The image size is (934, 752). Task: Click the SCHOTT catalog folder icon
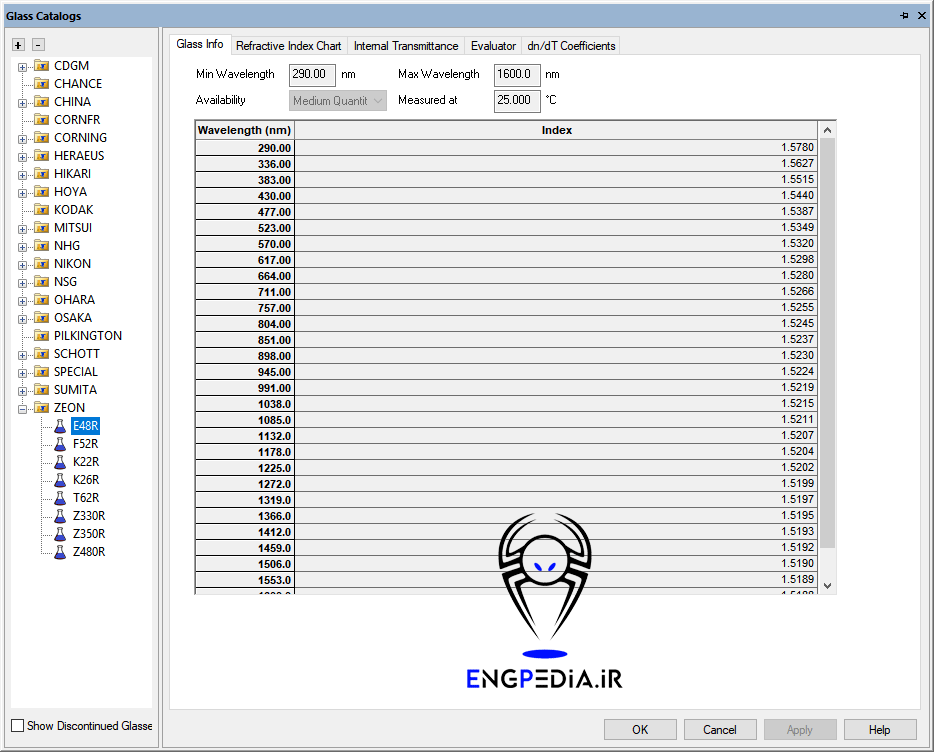(x=42, y=354)
